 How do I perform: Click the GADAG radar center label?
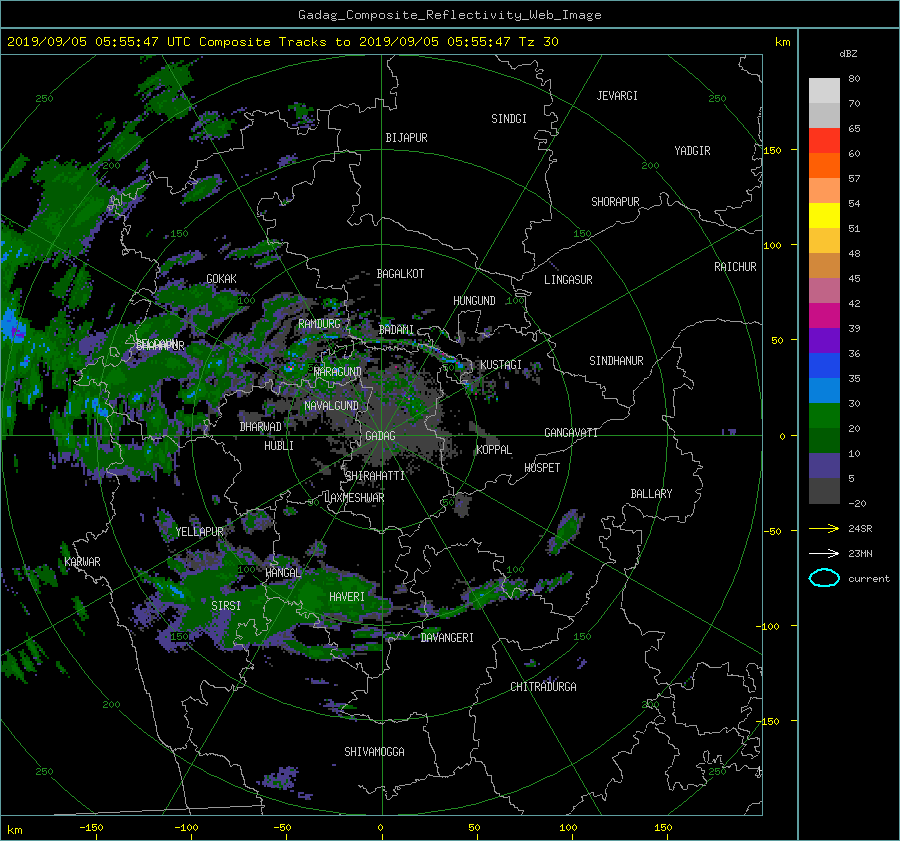coord(381,436)
